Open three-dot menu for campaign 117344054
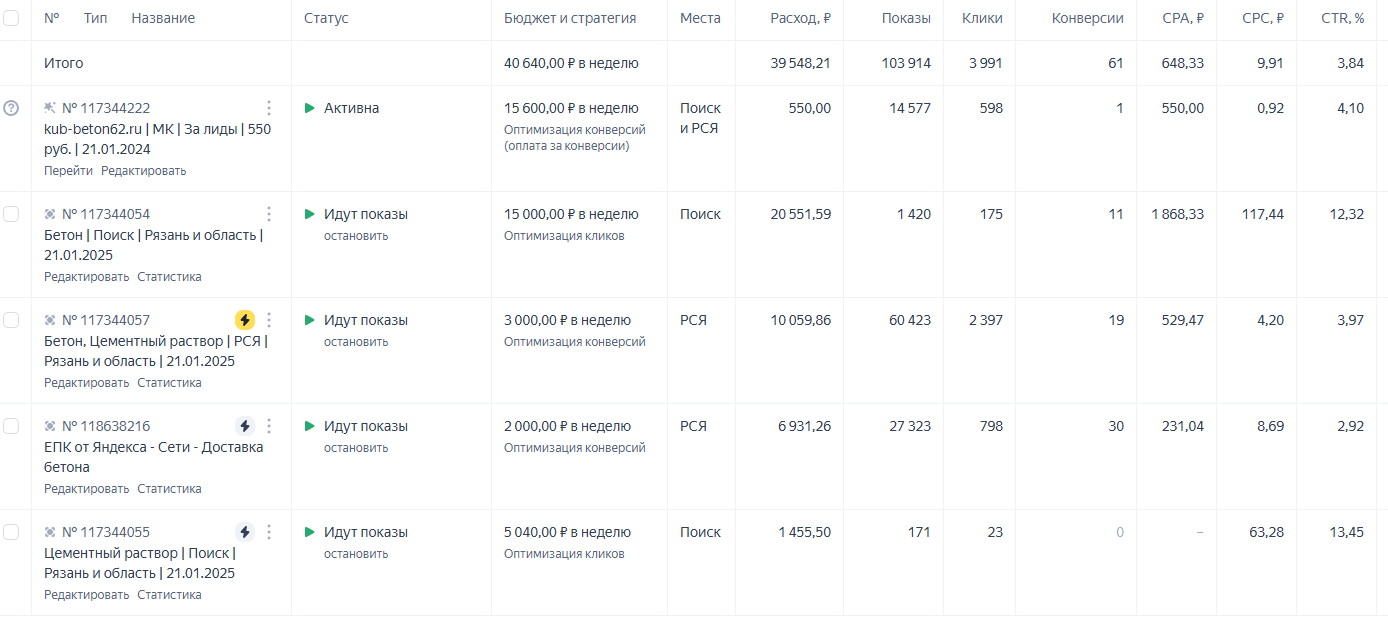This screenshot has width=1388, height=626. click(268, 214)
